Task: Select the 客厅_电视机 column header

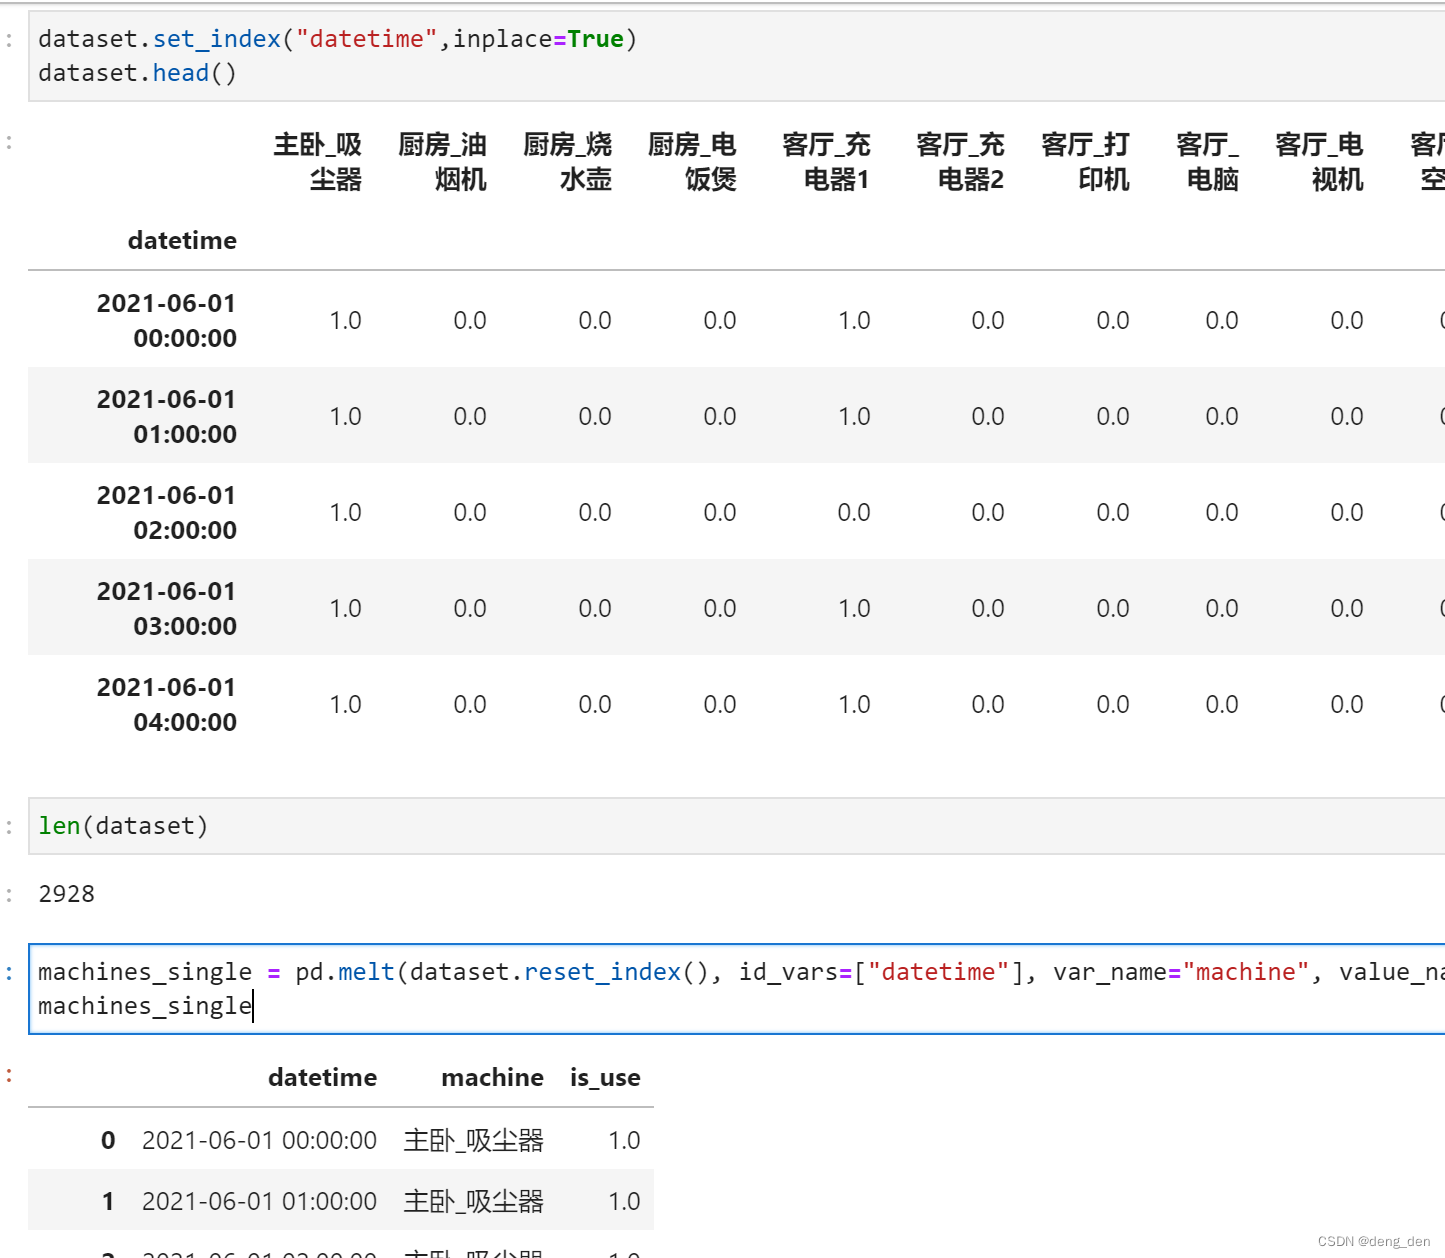Action: pos(1319,162)
